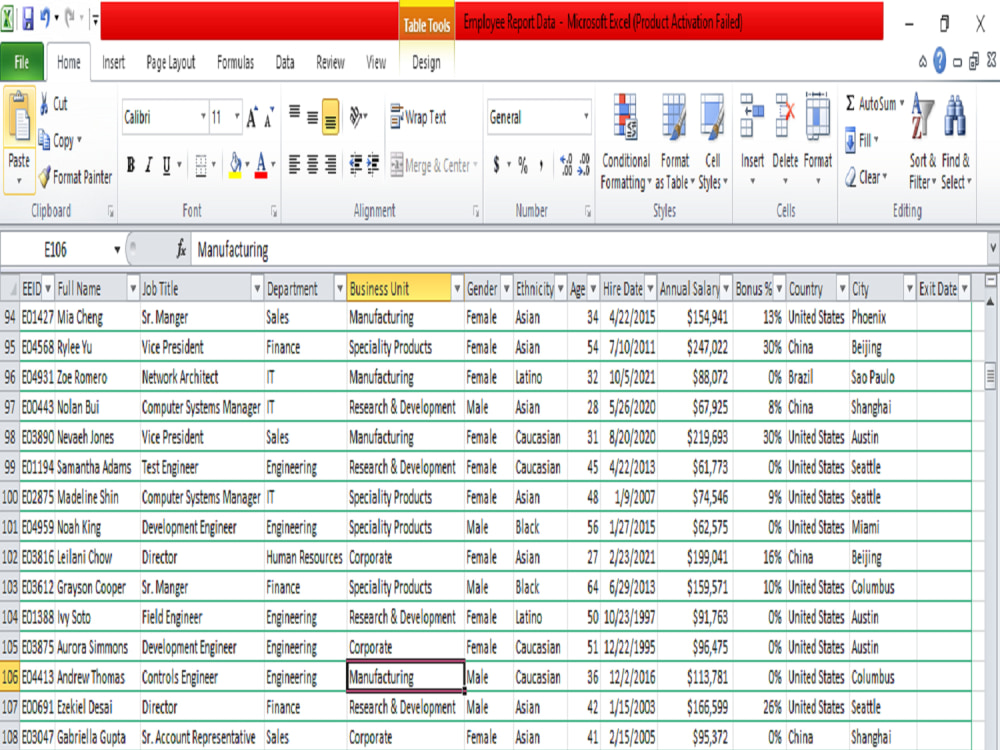Open the Department column filter dropdown
Viewport: 1000px width, 750px height.
click(339, 289)
